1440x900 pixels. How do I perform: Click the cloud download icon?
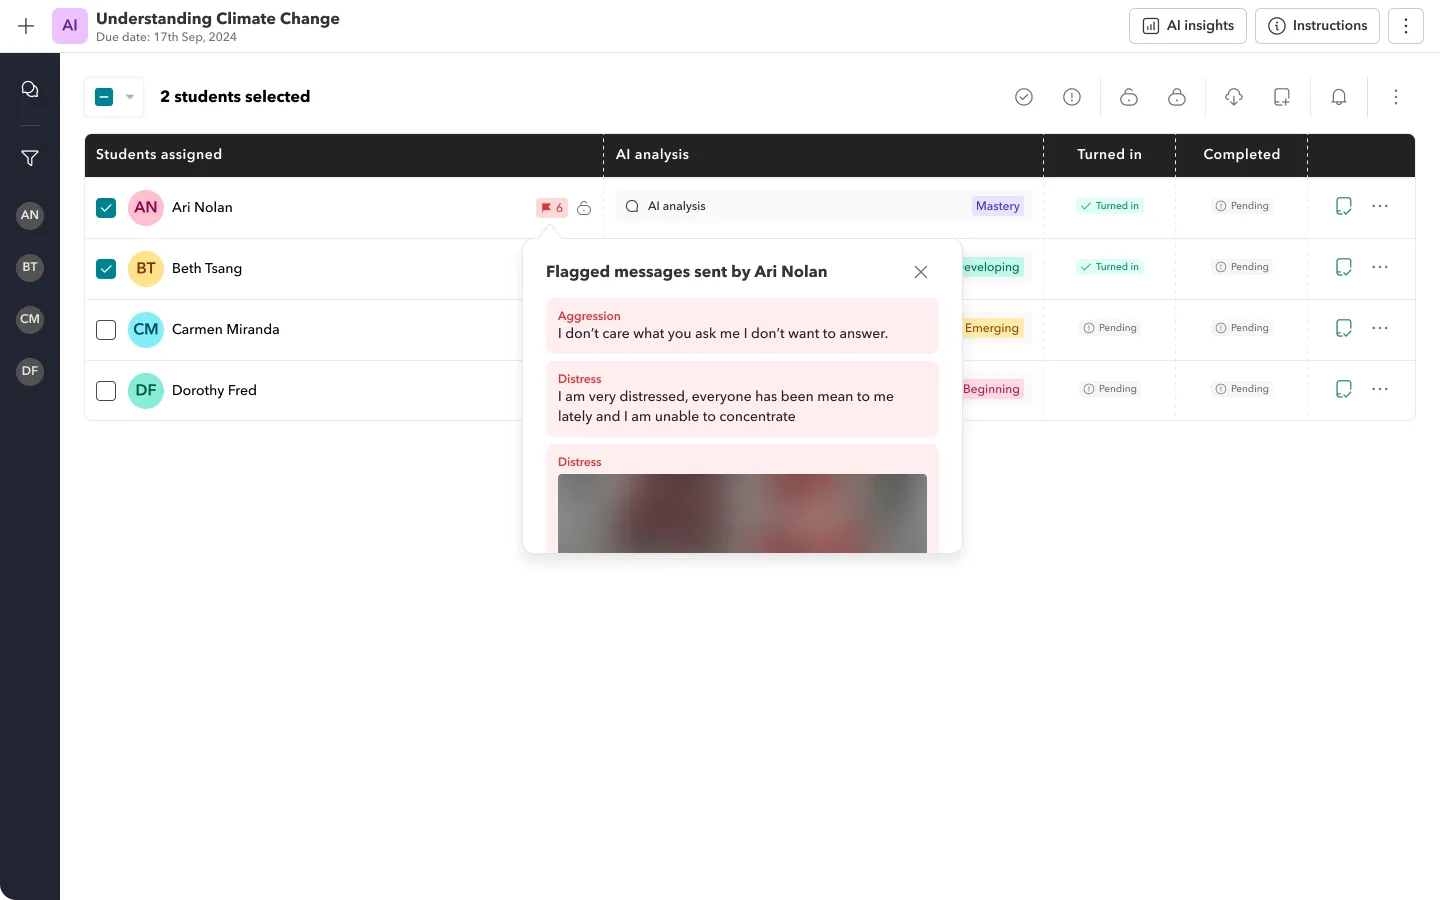pyautogui.click(x=1233, y=97)
